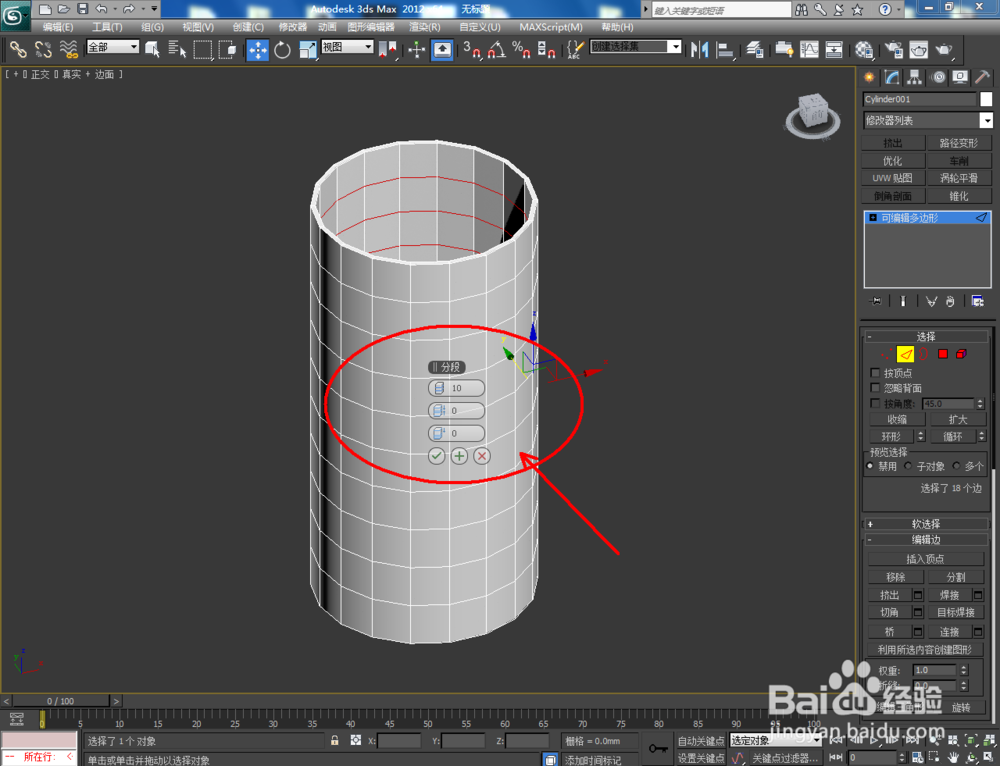This screenshot has width=1000, height=766.
Task: Confirm segments caddy with OK checkmark
Action: click(x=436, y=456)
